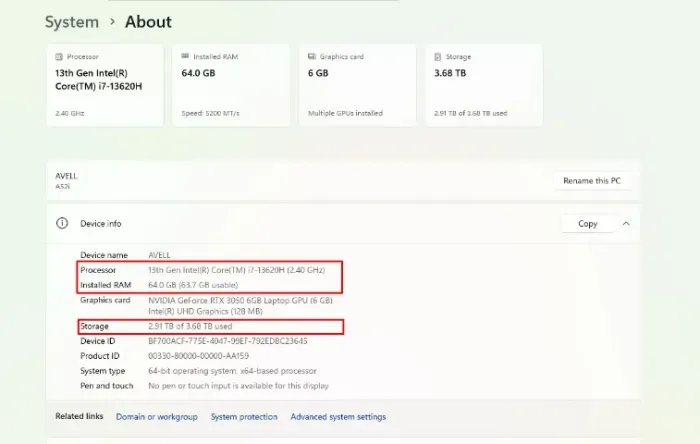Click the Pen and touch label

coord(107,386)
